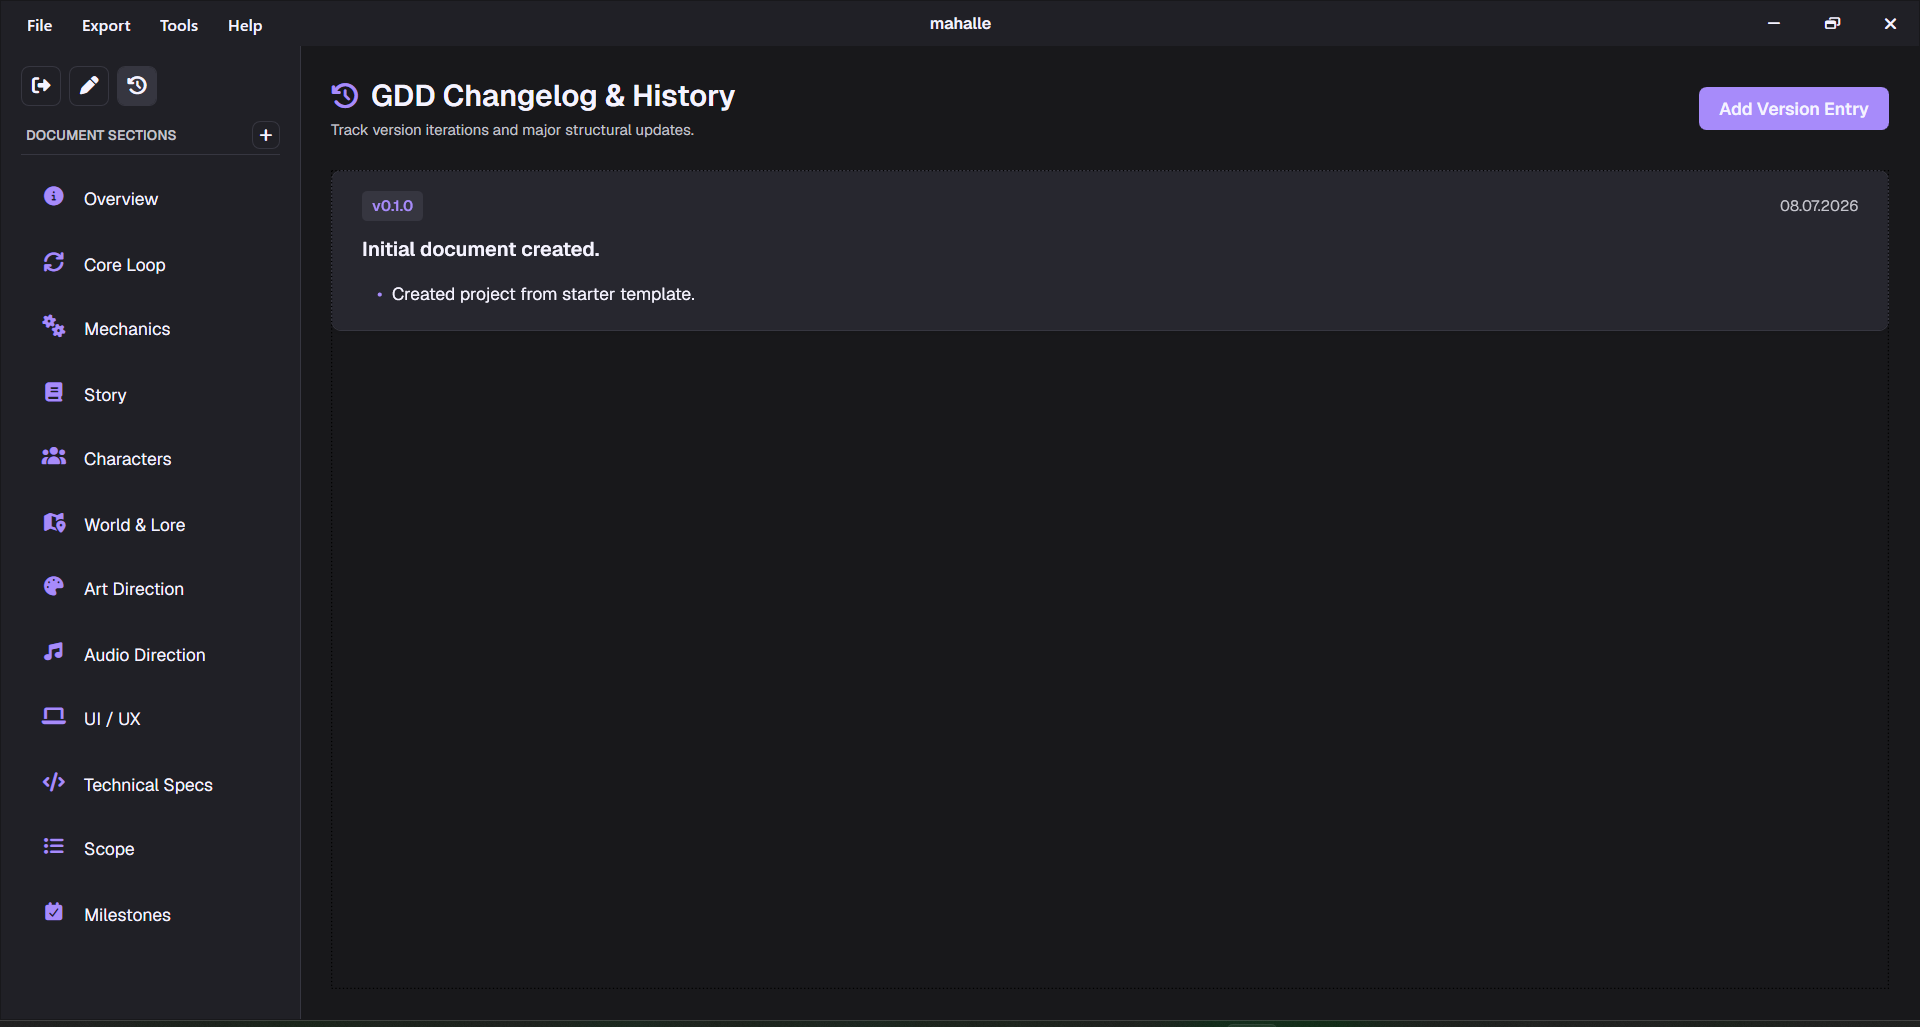Open the Export menu

(106, 25)
